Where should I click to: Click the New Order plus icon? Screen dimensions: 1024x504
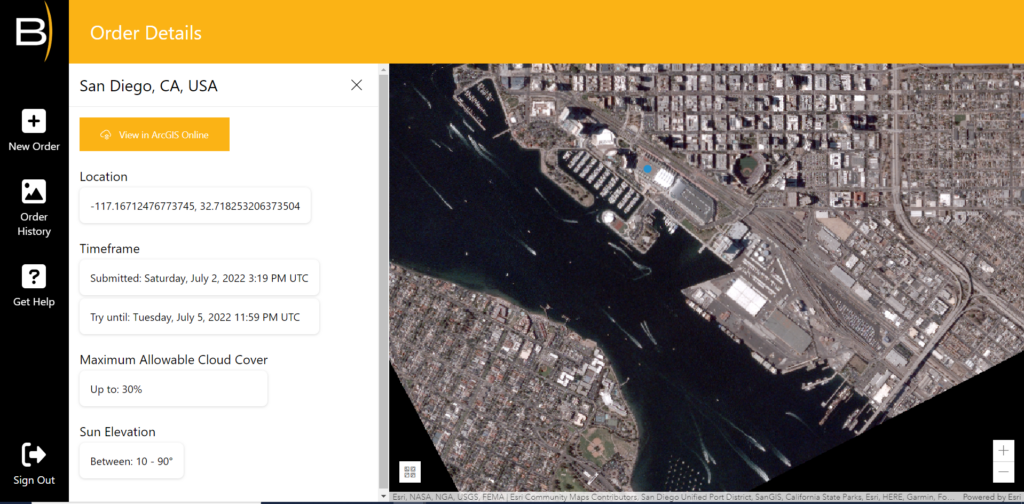(34, 121)
